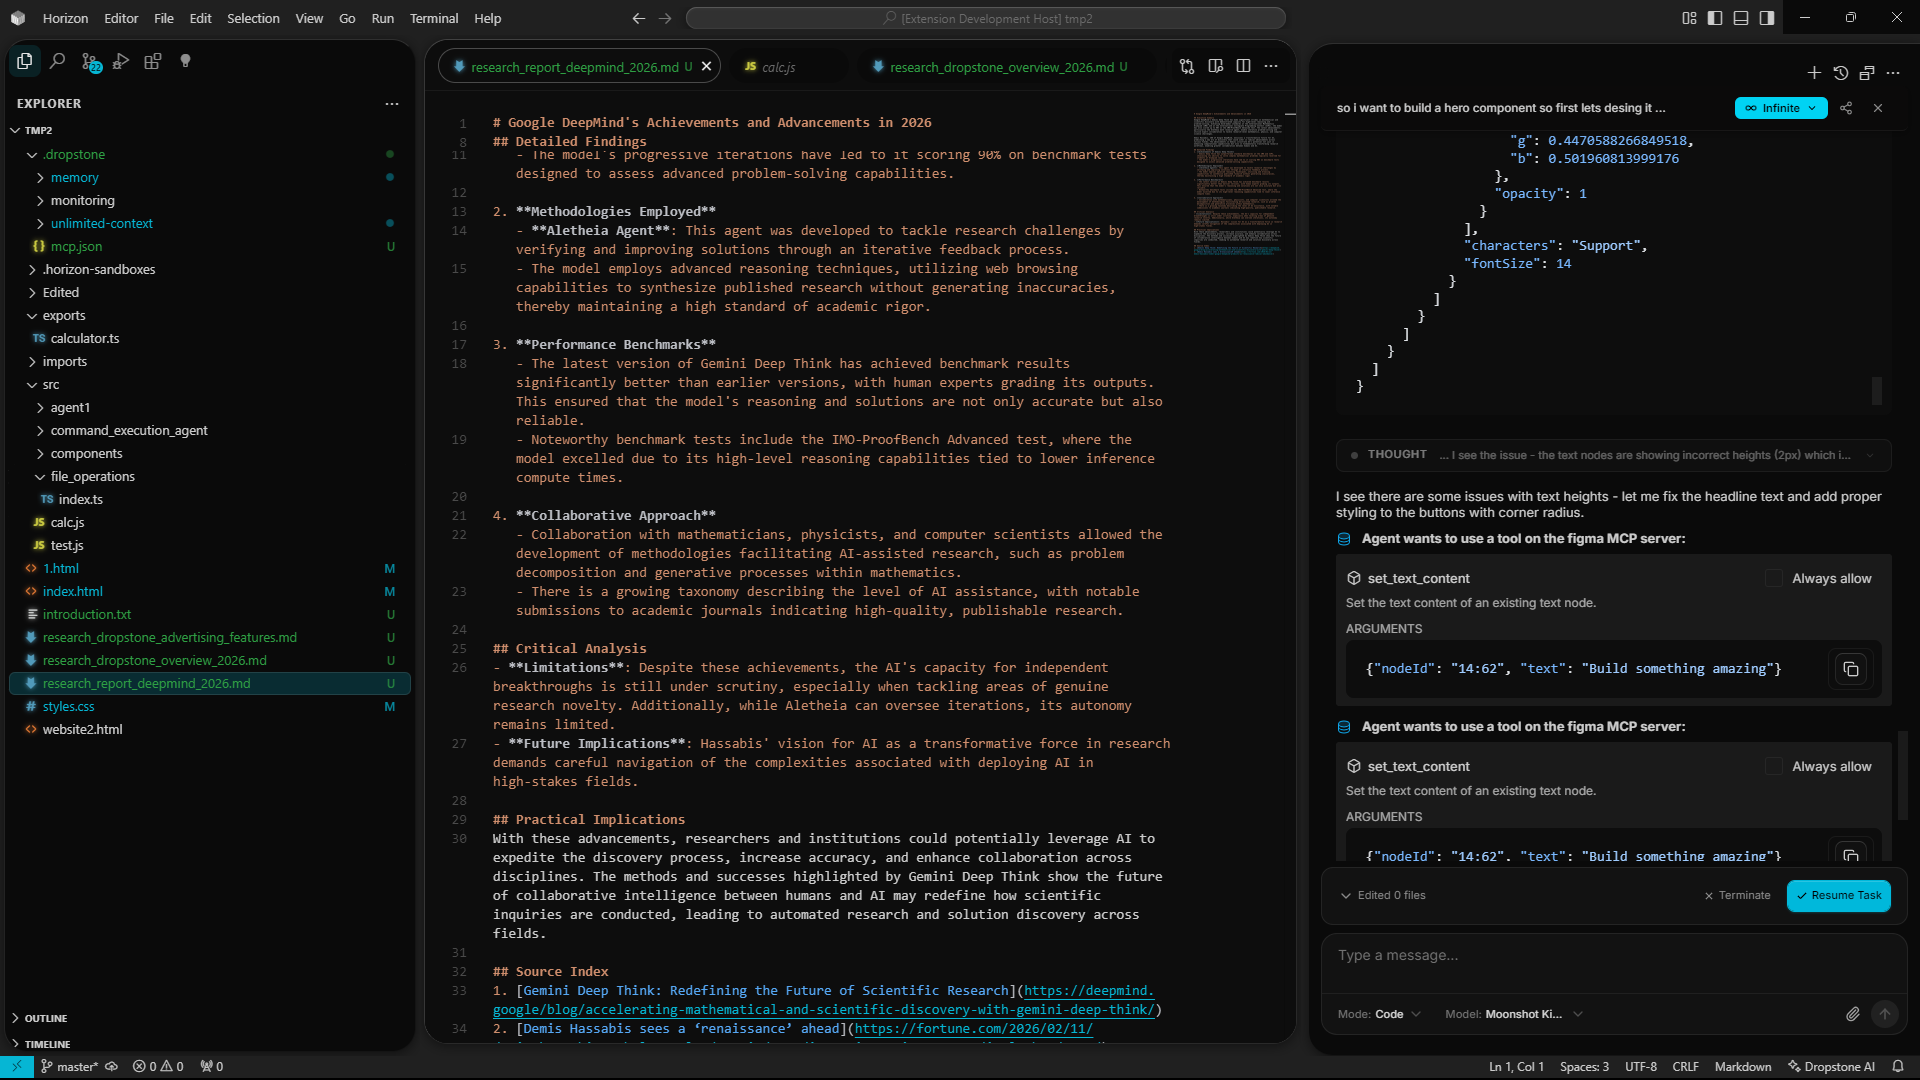Open Source Control showing 22 pending changes

(x=90, y=61)
